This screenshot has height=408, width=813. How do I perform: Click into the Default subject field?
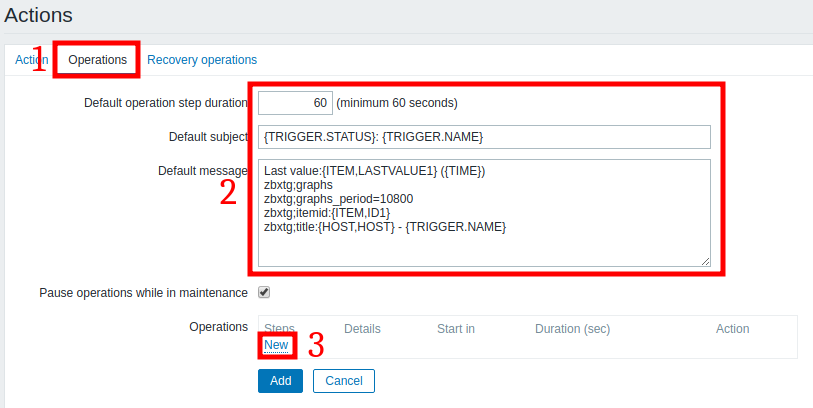(x=483, y=137)
